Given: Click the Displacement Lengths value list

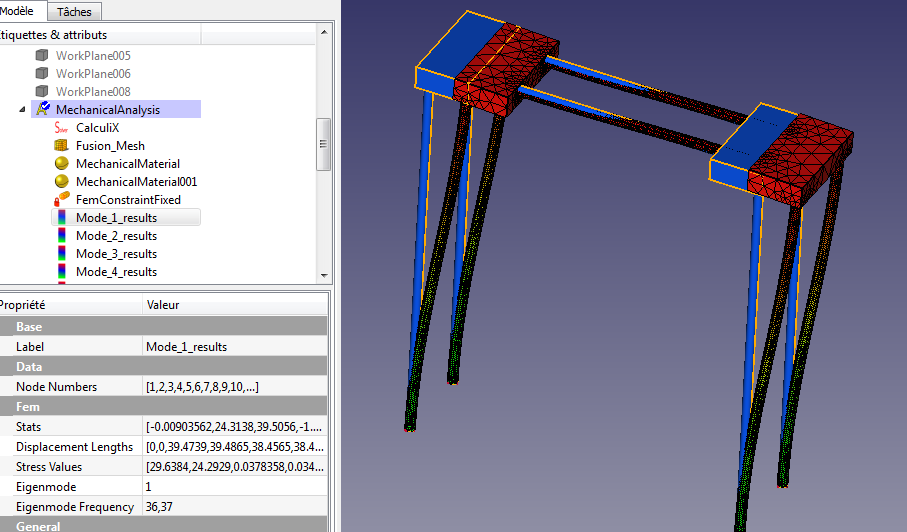Looking at the screenshot, I should click(x=235, y=446).
